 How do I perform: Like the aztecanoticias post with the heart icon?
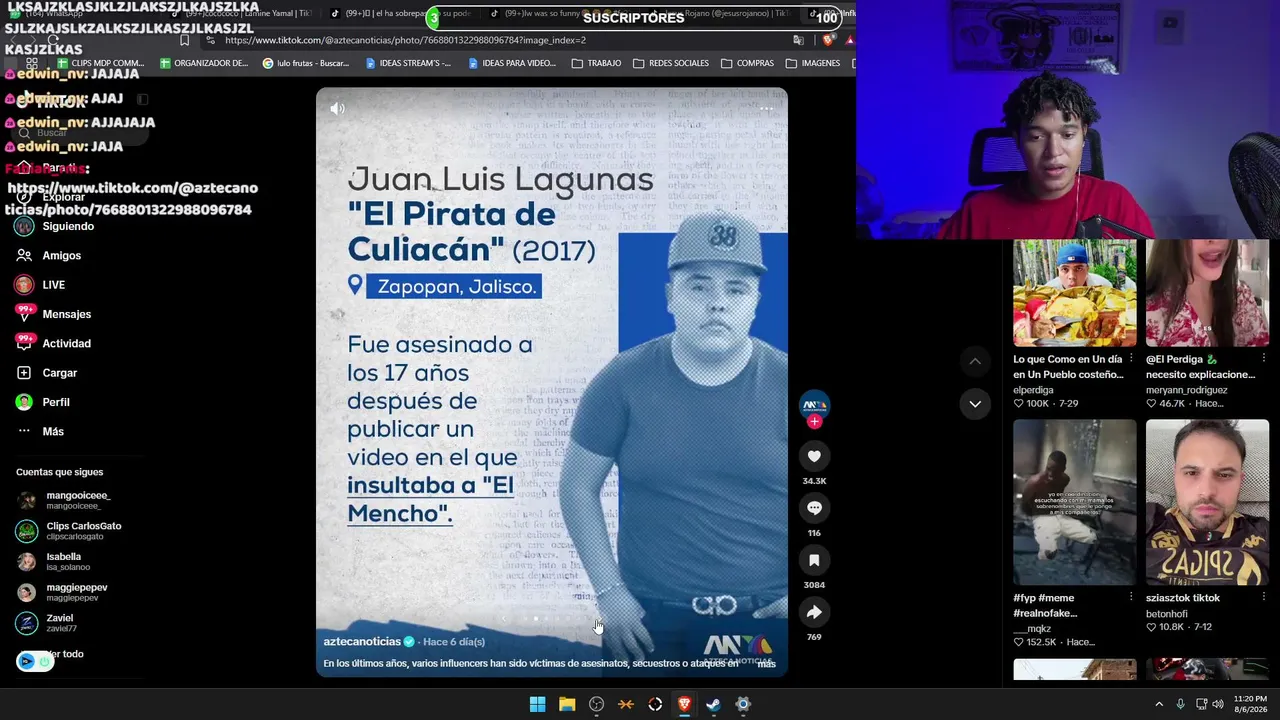(814, 456)
